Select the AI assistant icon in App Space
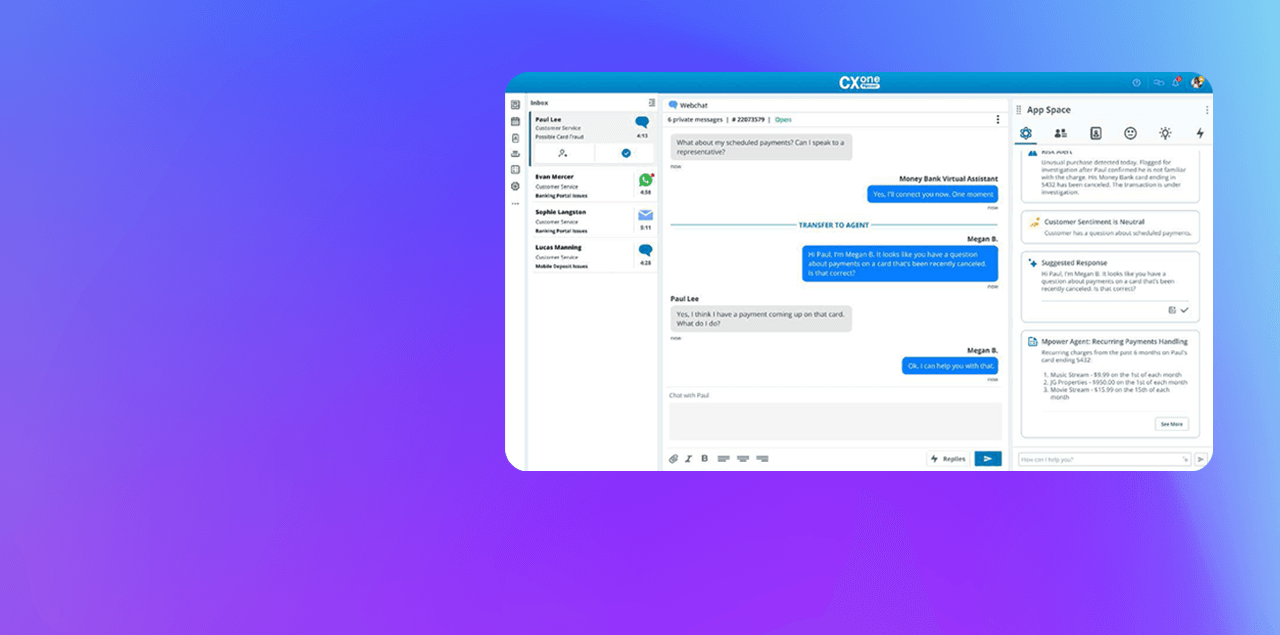Image resolution: width=1280 pixels, height=635 pixels. pyautogui.click(x=1025, y=133)
